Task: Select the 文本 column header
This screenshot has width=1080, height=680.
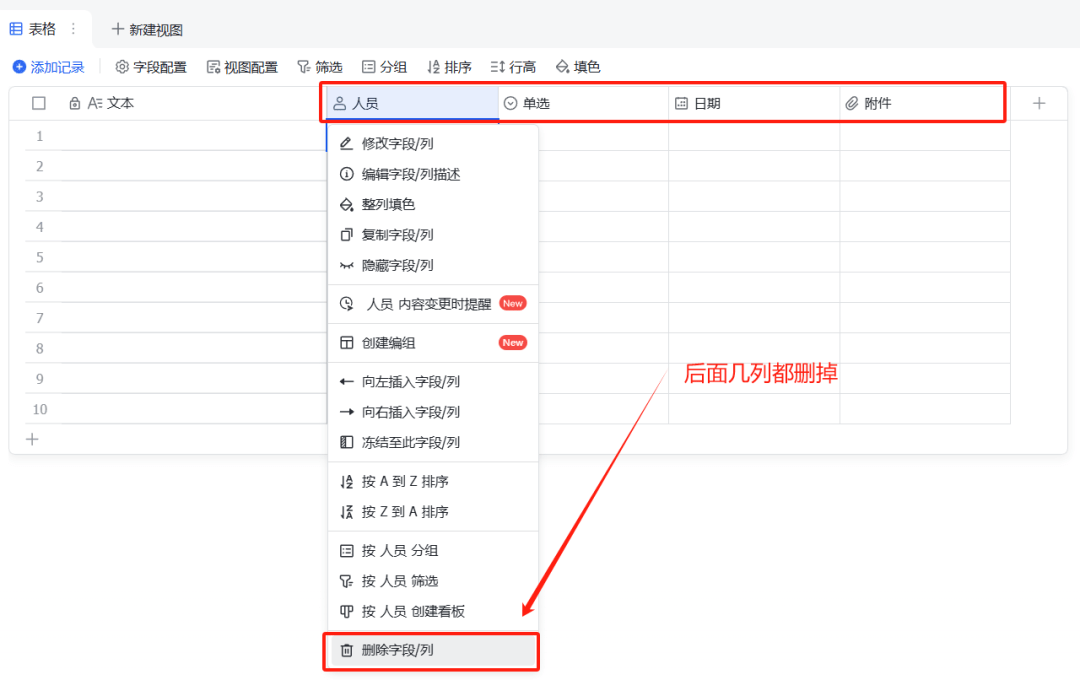Action: click(193, 103)
